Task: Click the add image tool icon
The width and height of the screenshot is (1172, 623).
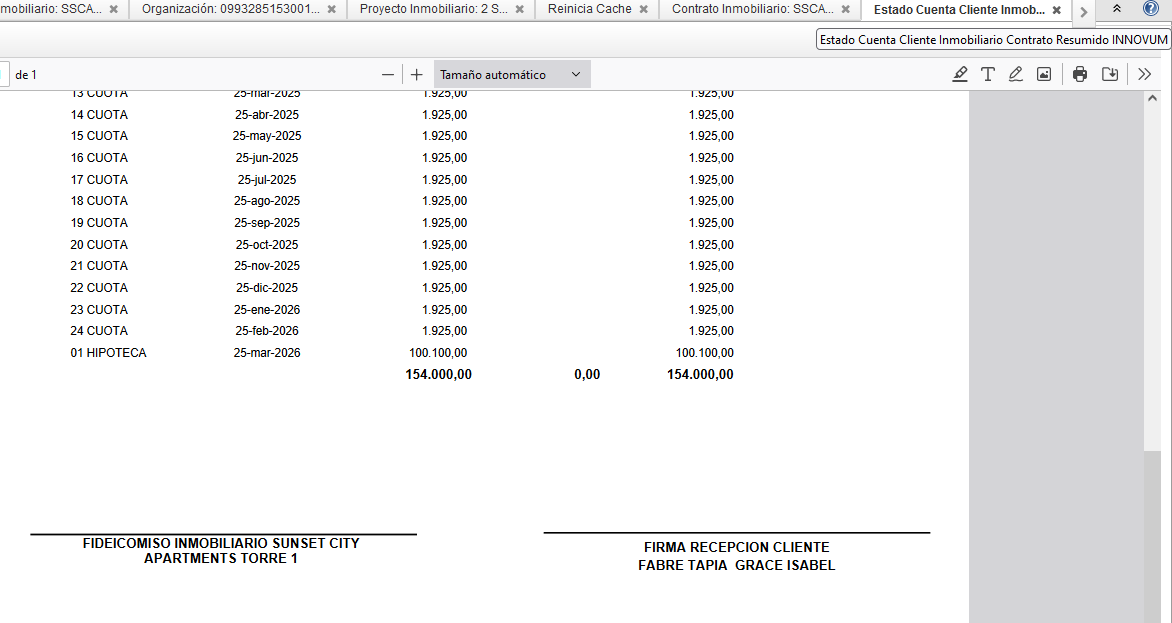Action: [1044, 74]
